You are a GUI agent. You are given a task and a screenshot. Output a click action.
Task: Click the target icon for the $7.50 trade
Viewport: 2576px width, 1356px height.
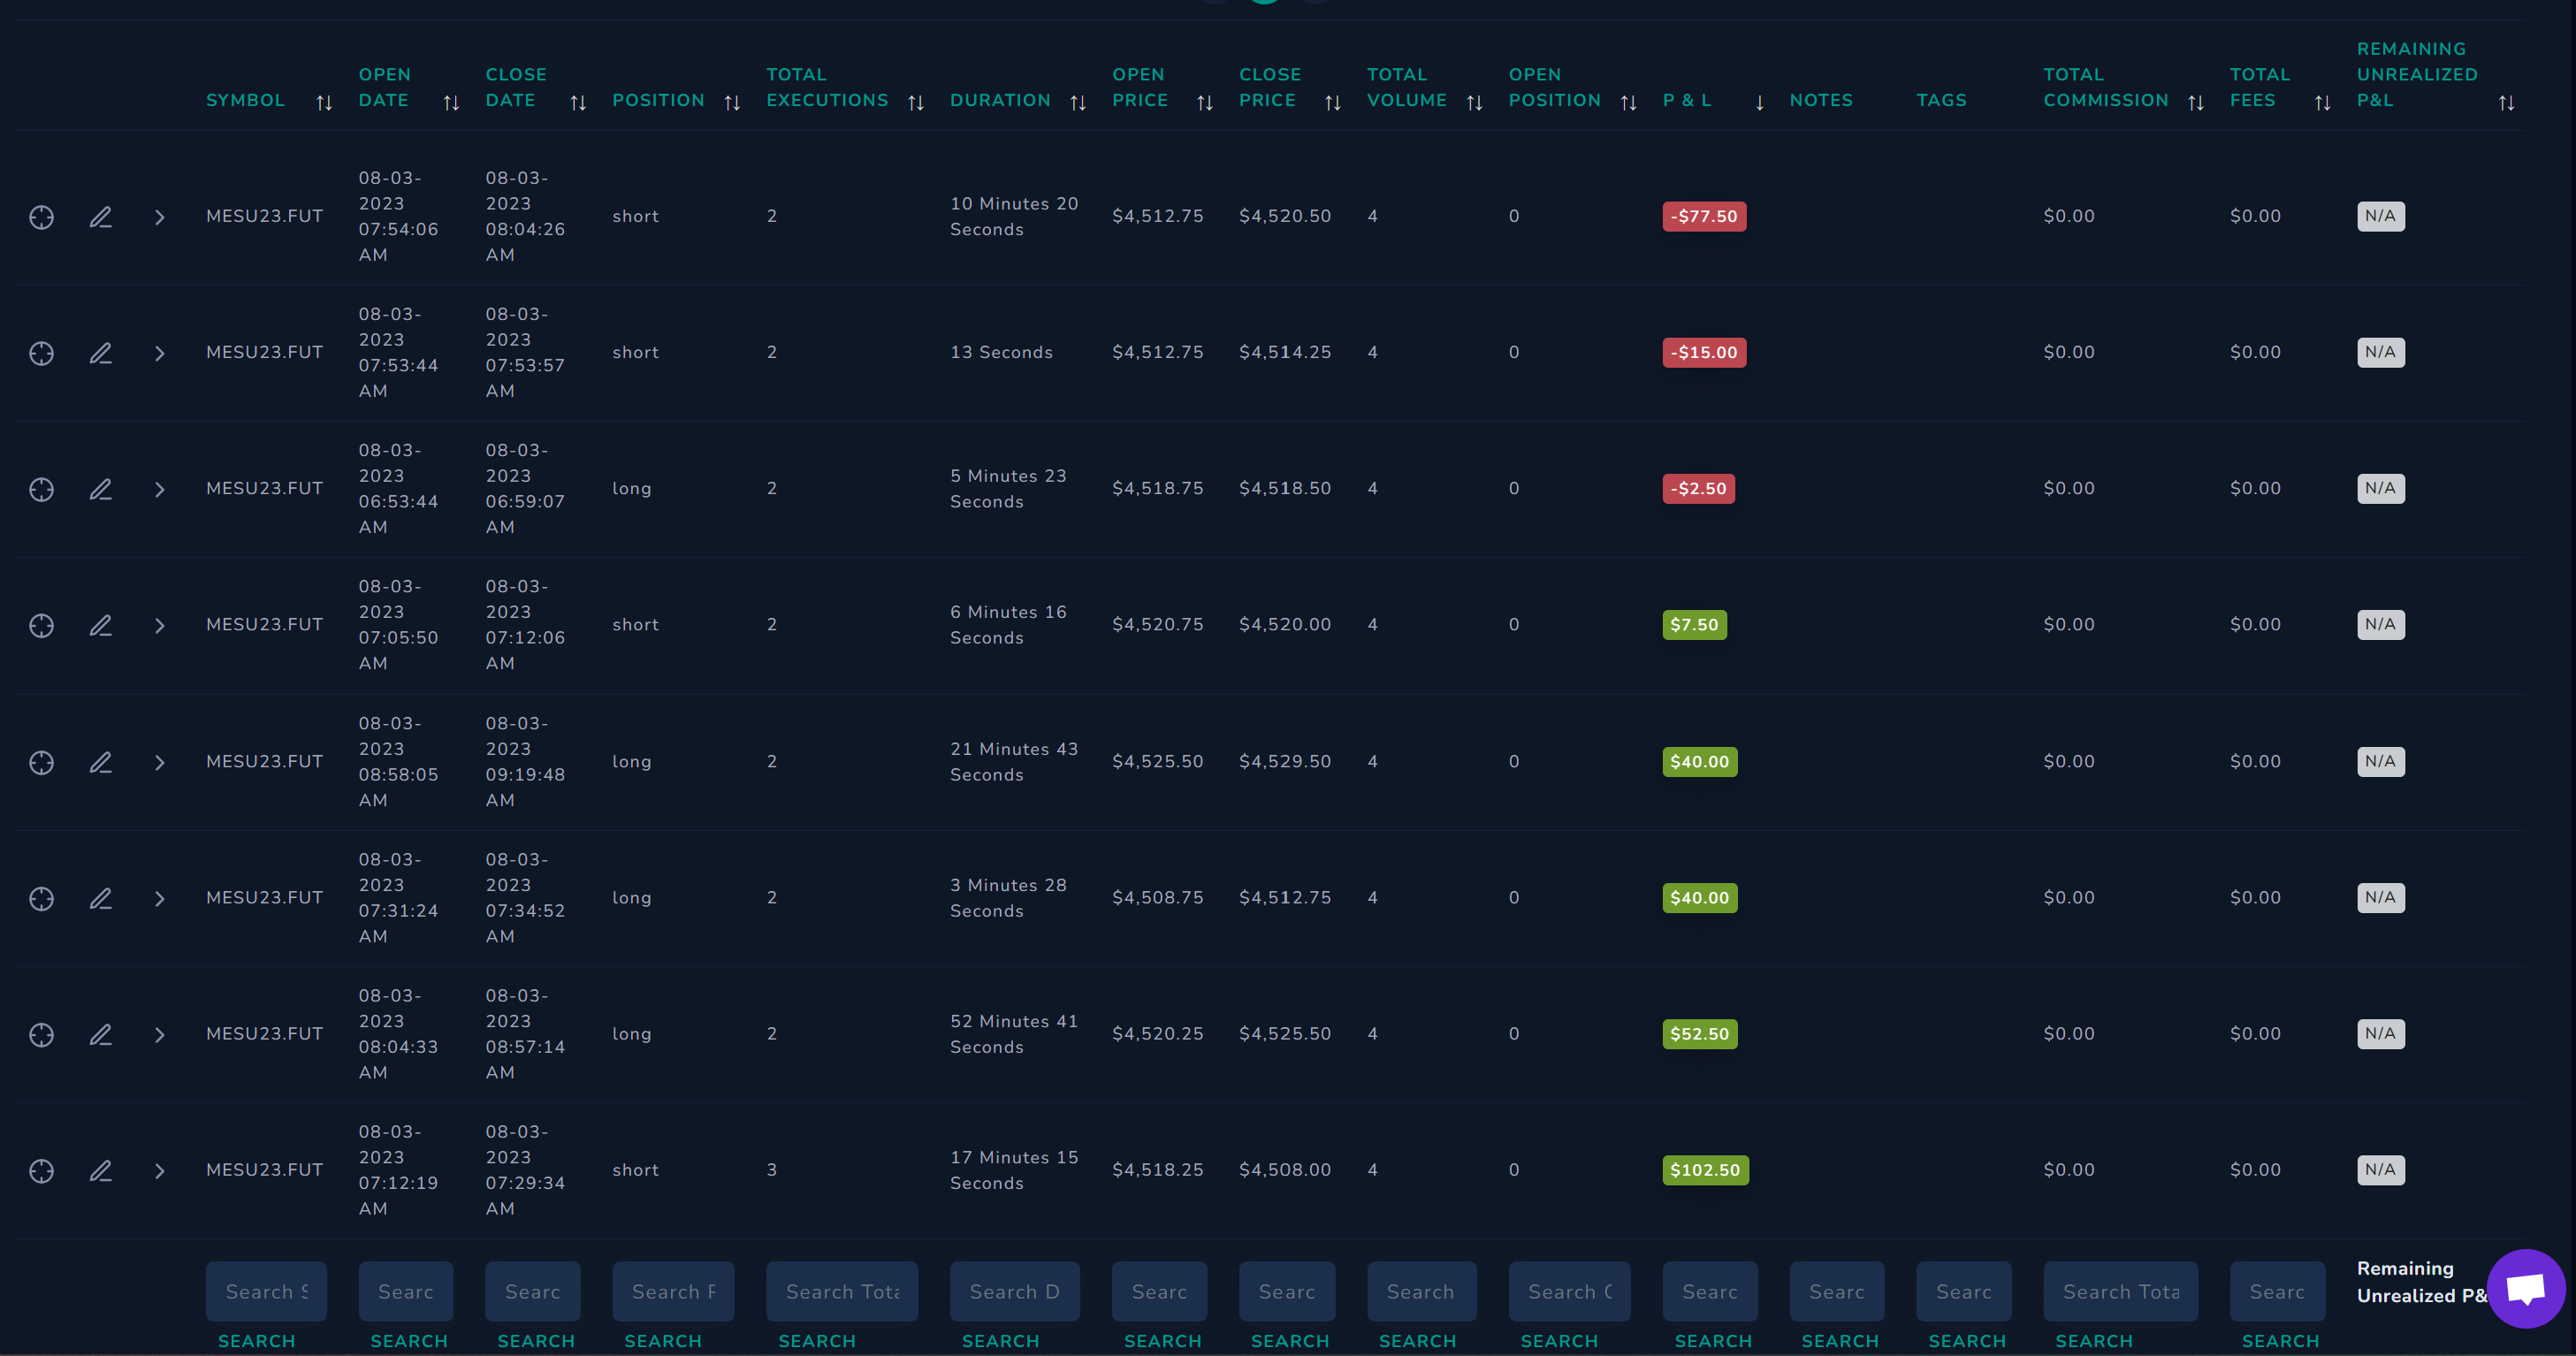[41, 625]
